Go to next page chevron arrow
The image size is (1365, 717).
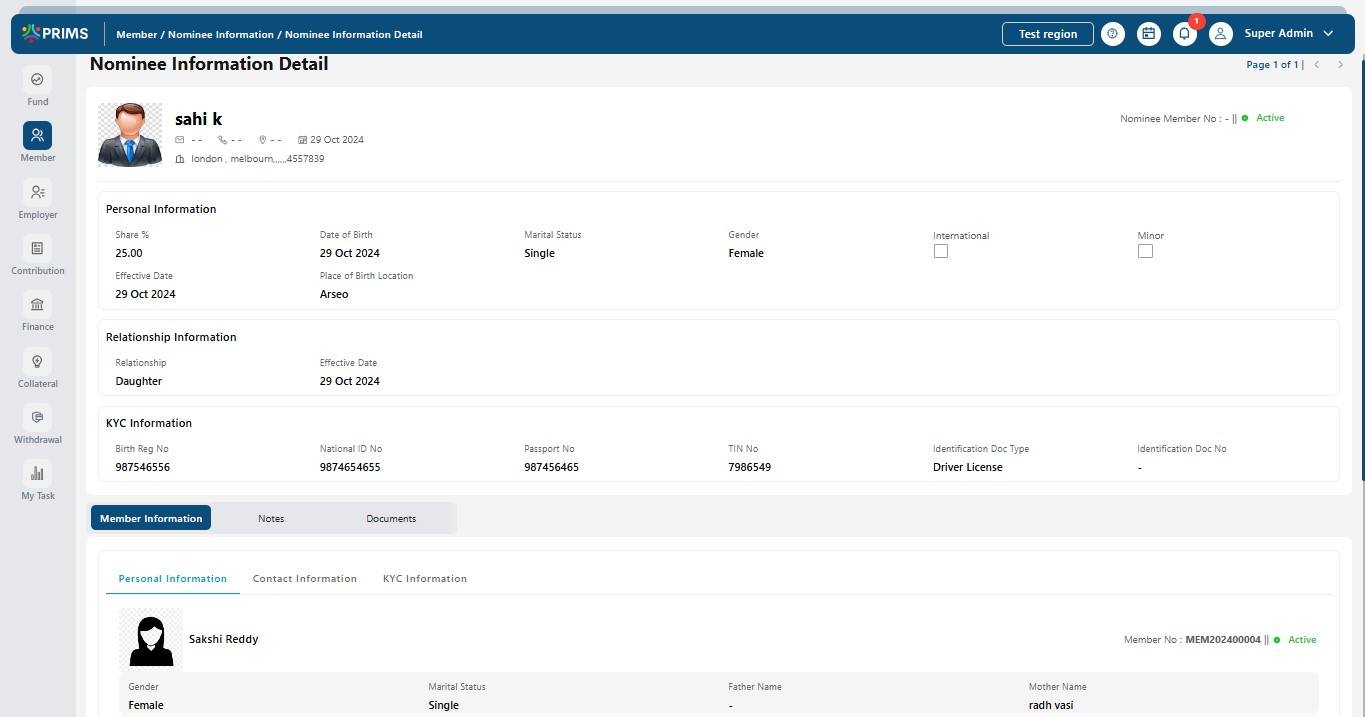coord(1340,65)
